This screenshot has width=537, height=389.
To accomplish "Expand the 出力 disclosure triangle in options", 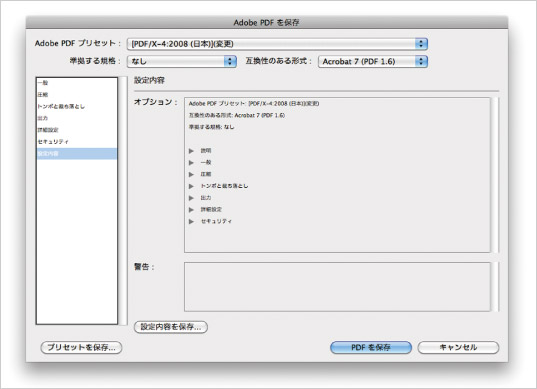I will 191,198.
